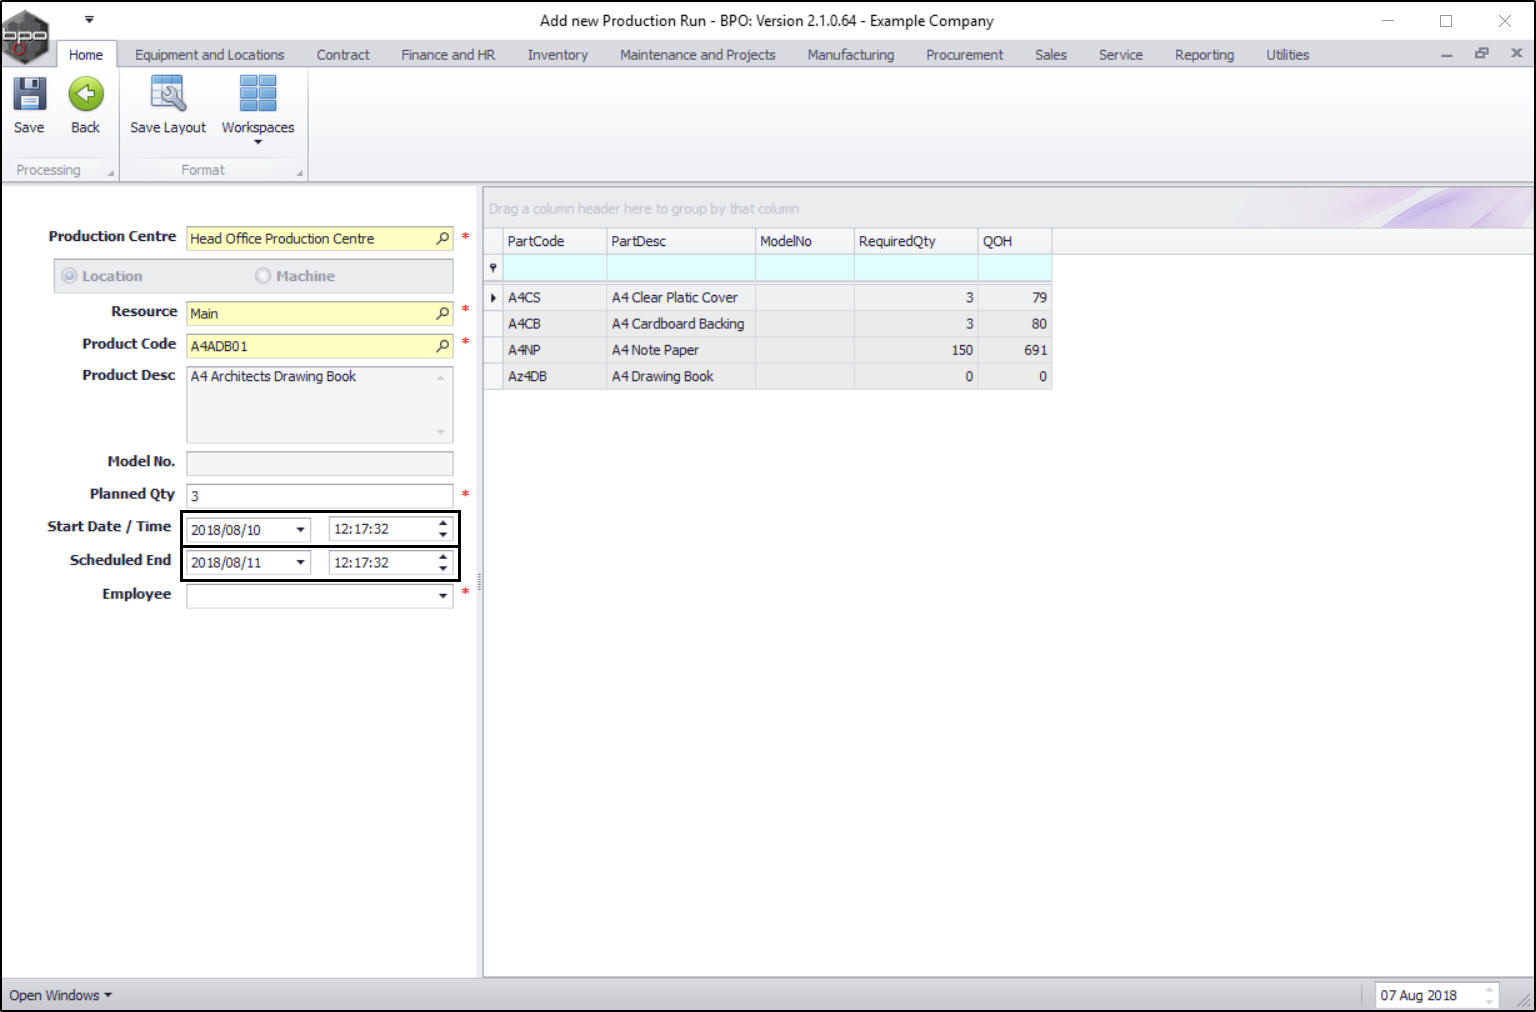Open the Inventory tab
This screenshot has height=1012, width=1536.
(x=558, y=55)
